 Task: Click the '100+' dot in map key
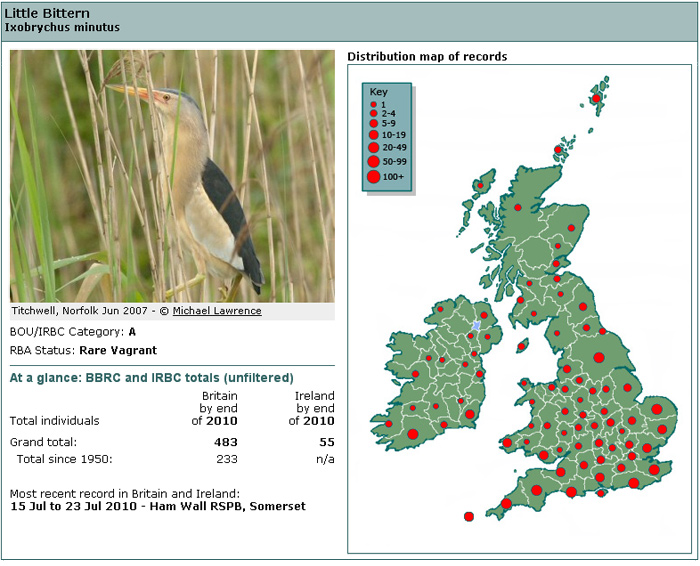(374, 177)
